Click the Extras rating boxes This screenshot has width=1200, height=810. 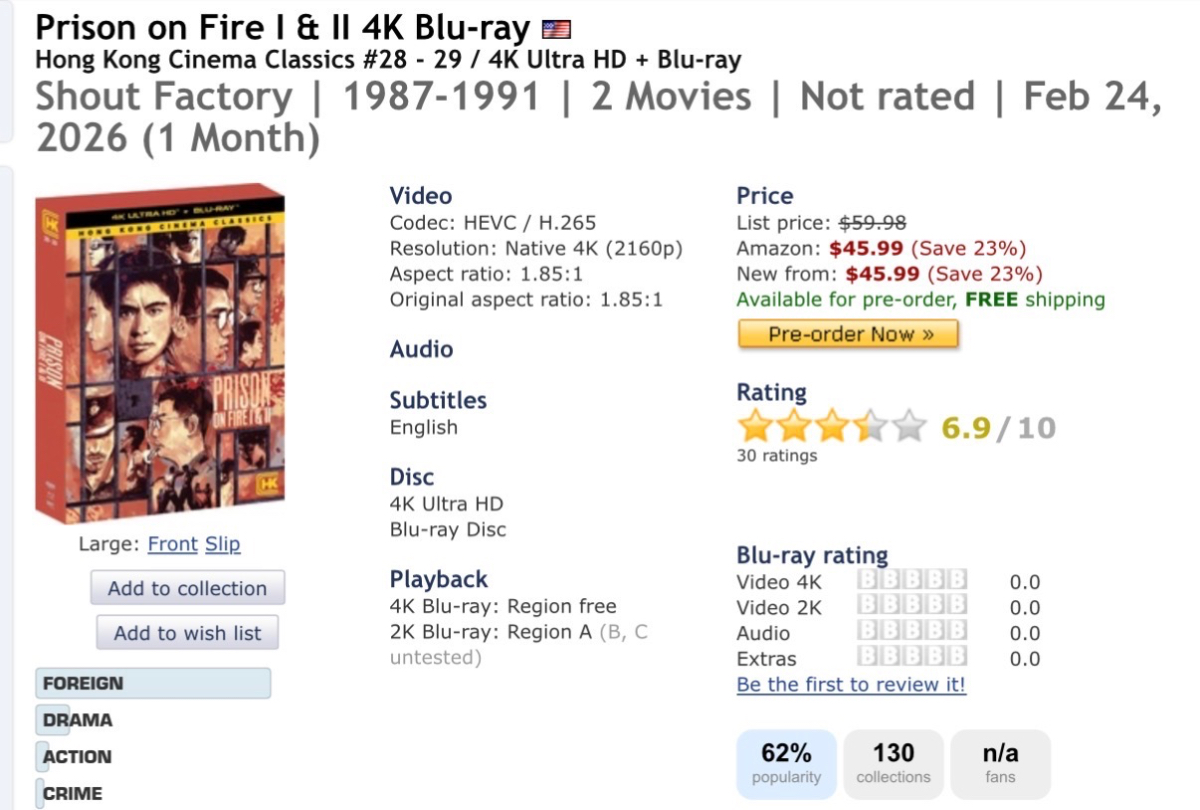click(911, 658)
